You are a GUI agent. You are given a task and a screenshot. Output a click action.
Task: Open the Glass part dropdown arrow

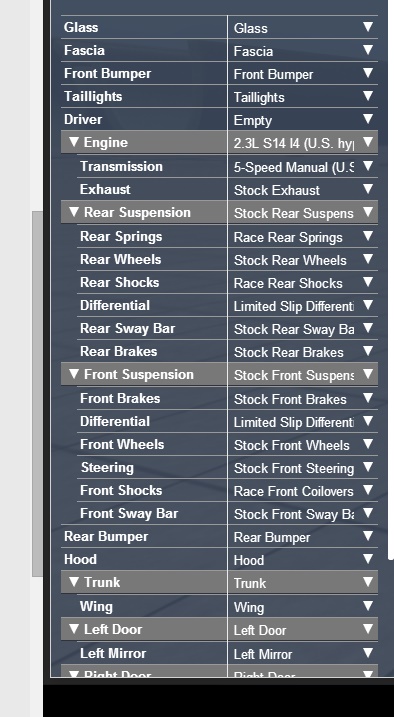pyautogui.click(x=368, y=27)
